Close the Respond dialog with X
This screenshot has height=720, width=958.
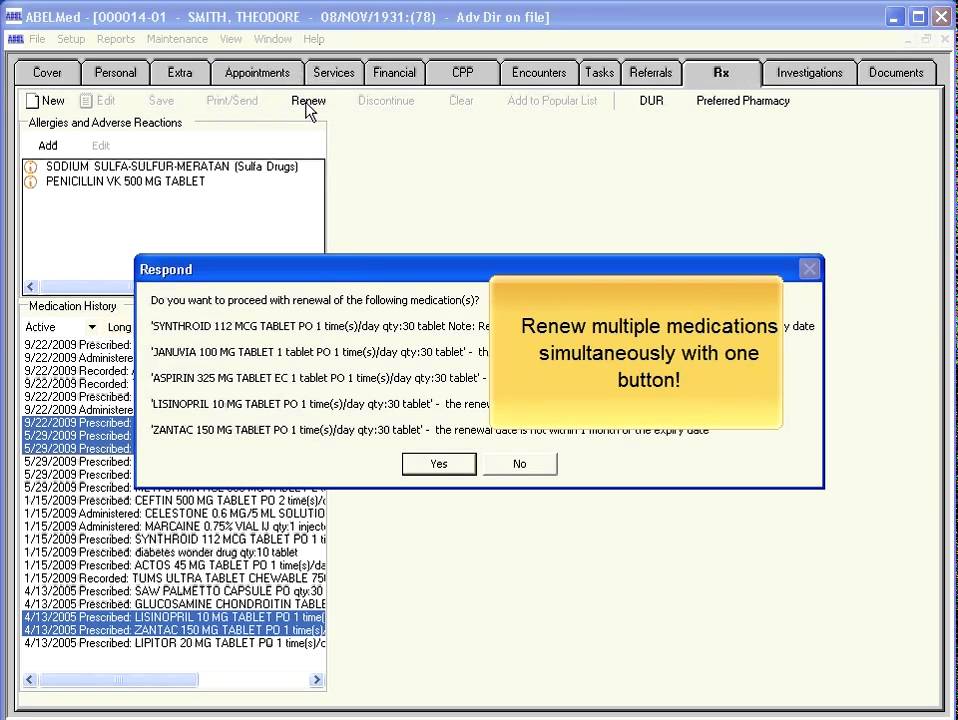pyautogui.click(x=809, y=269)
